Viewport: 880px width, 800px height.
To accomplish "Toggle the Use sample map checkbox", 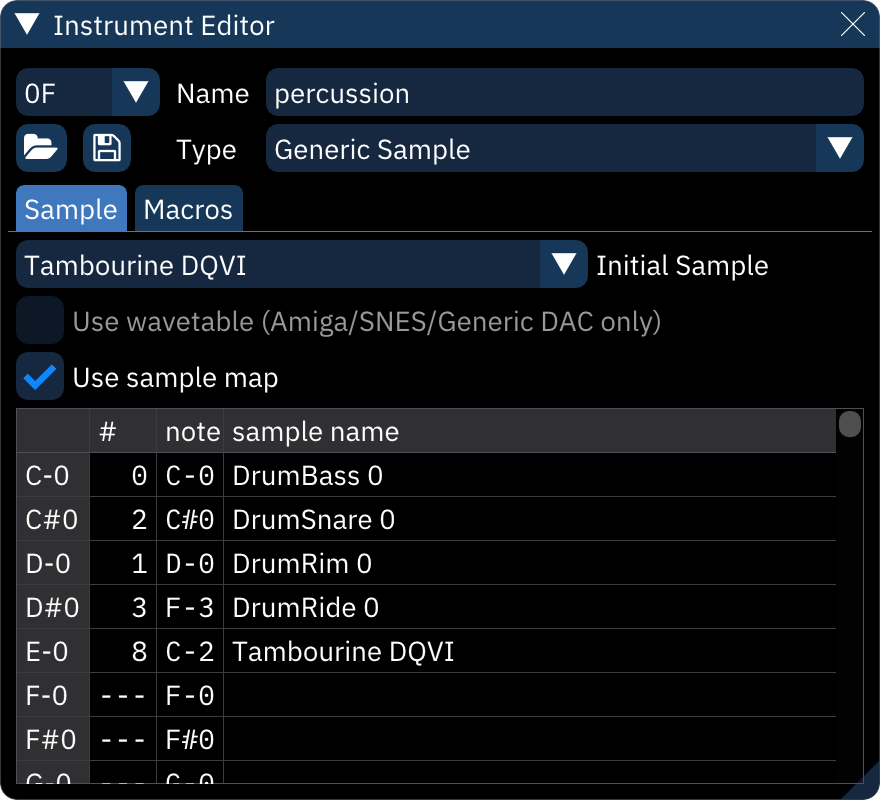I will point(41,377).
